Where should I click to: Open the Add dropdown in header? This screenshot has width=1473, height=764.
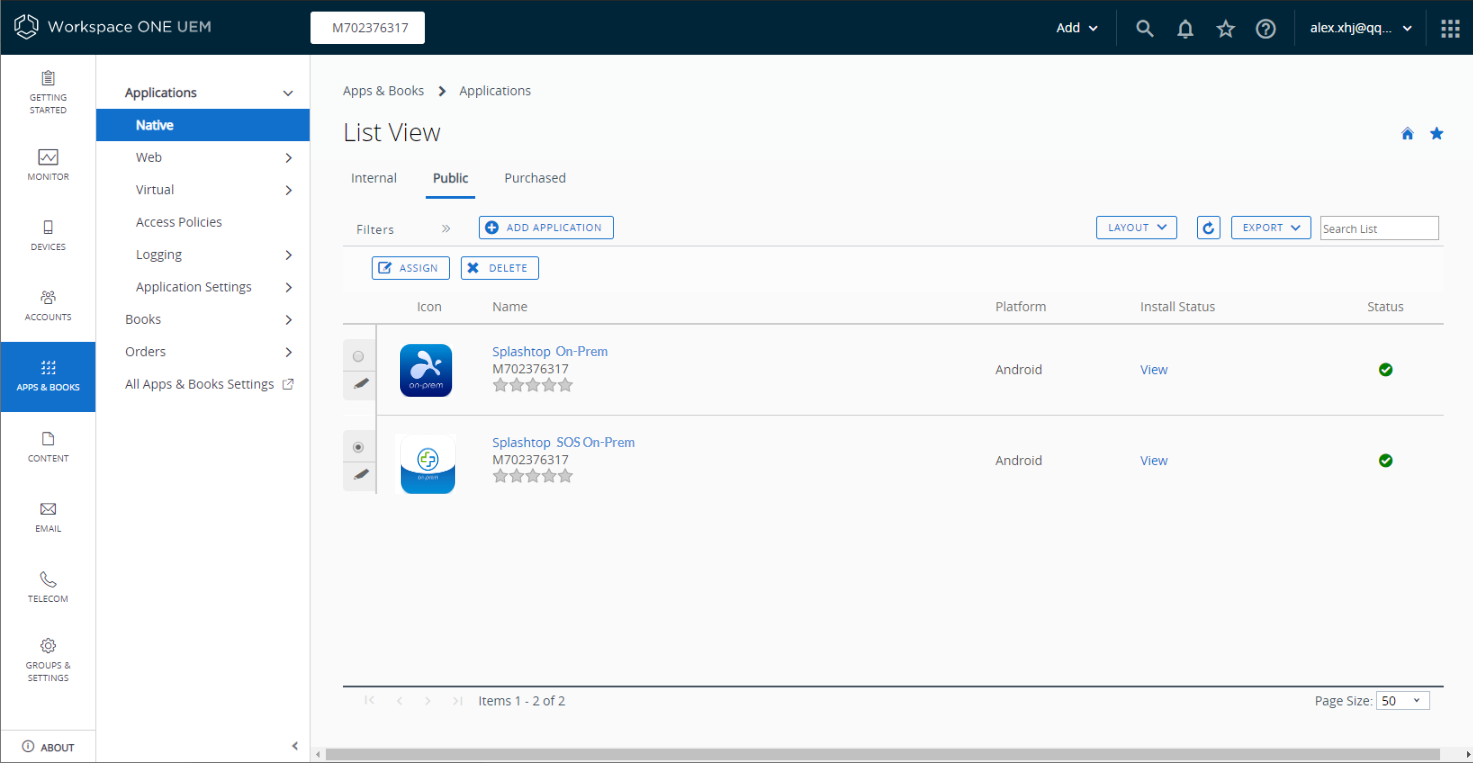point(1077,28)
